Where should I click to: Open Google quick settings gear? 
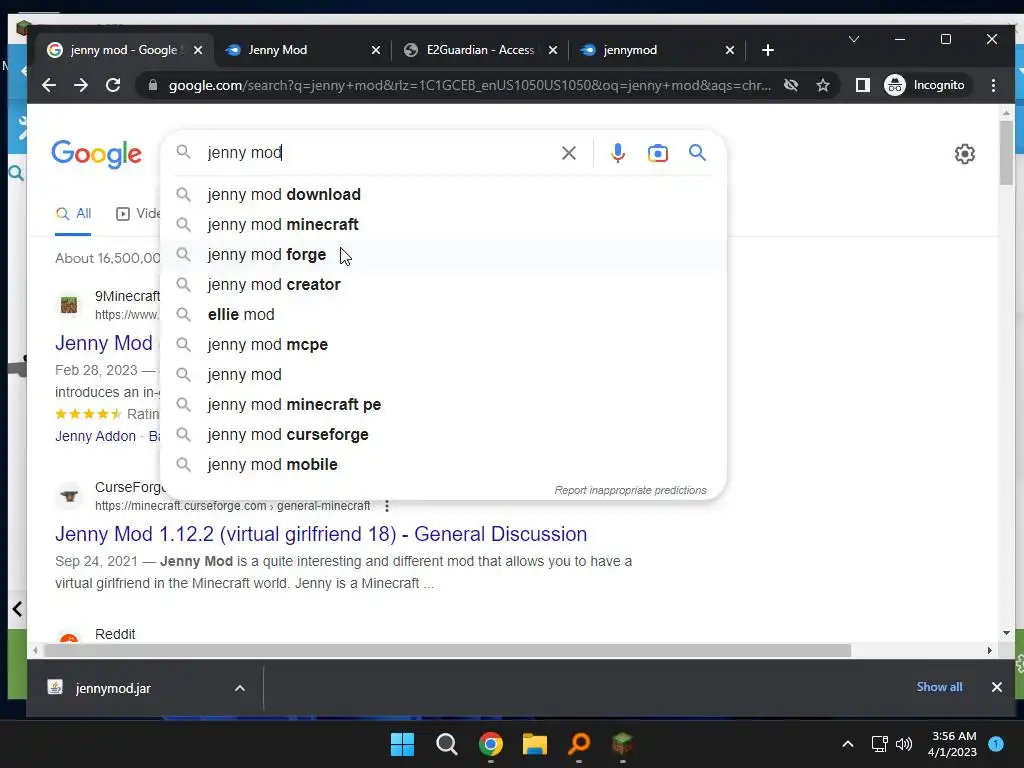pyautogui.click(x=965, y=154)
